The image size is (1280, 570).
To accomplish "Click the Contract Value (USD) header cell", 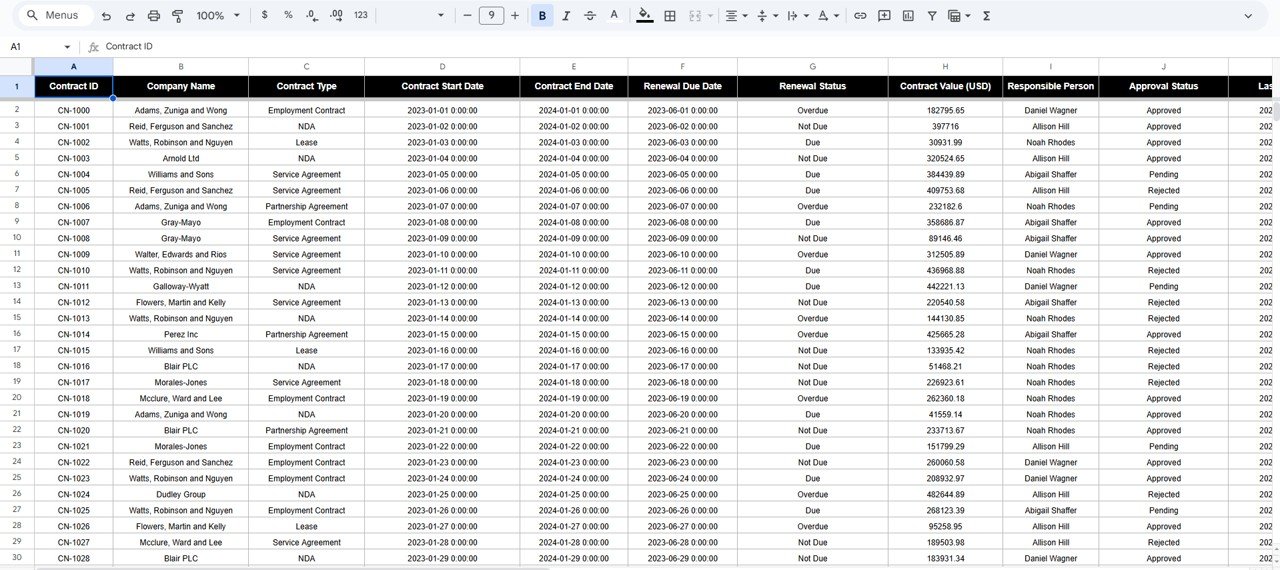I will [x=945, y=87].
